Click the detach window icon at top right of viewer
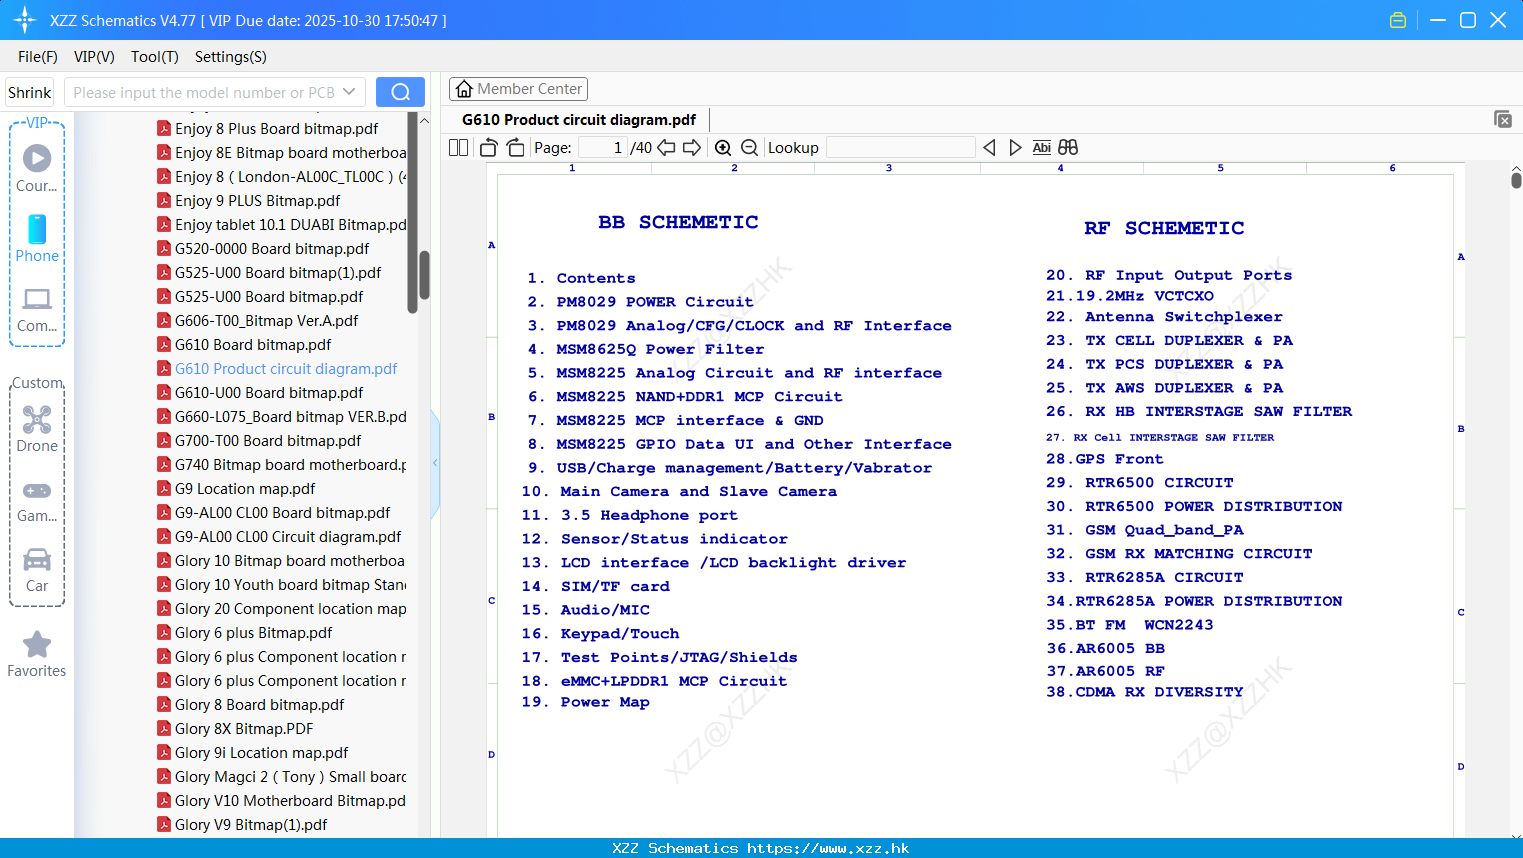The width and height of the screenshot is (1523, 858). (1503, 119)
